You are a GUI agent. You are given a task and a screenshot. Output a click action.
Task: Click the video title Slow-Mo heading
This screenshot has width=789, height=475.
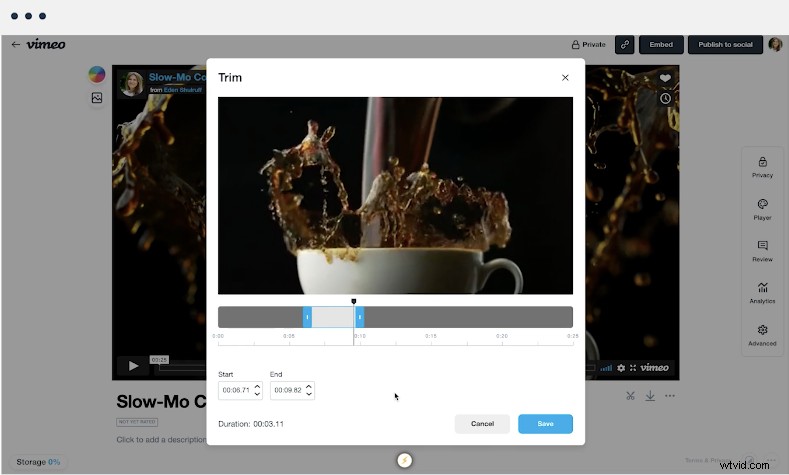(x=161, y=402)
